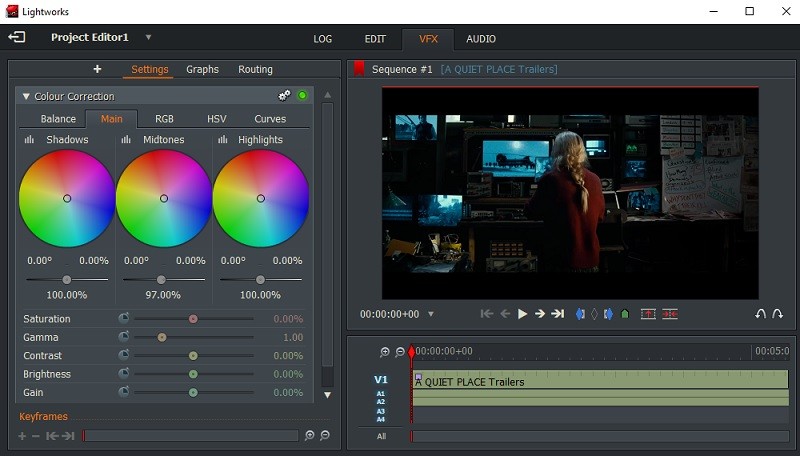This screenshot has height=456, width=800.
Task: Toggle the A3 audio track
Action: [381, 411]
